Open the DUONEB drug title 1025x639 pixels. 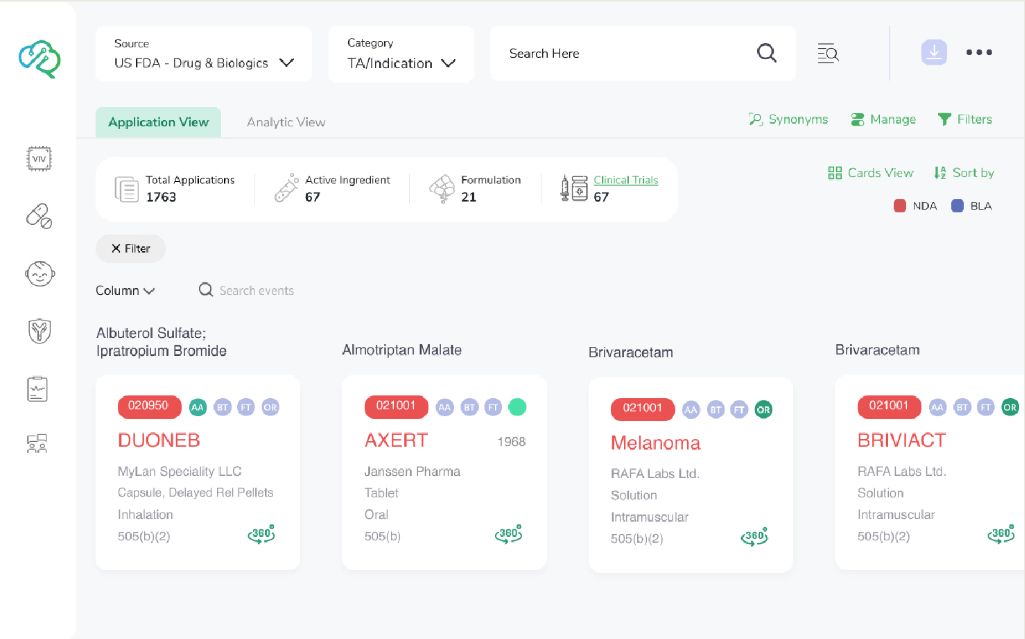pyautogui.click(x=159, y=440)
